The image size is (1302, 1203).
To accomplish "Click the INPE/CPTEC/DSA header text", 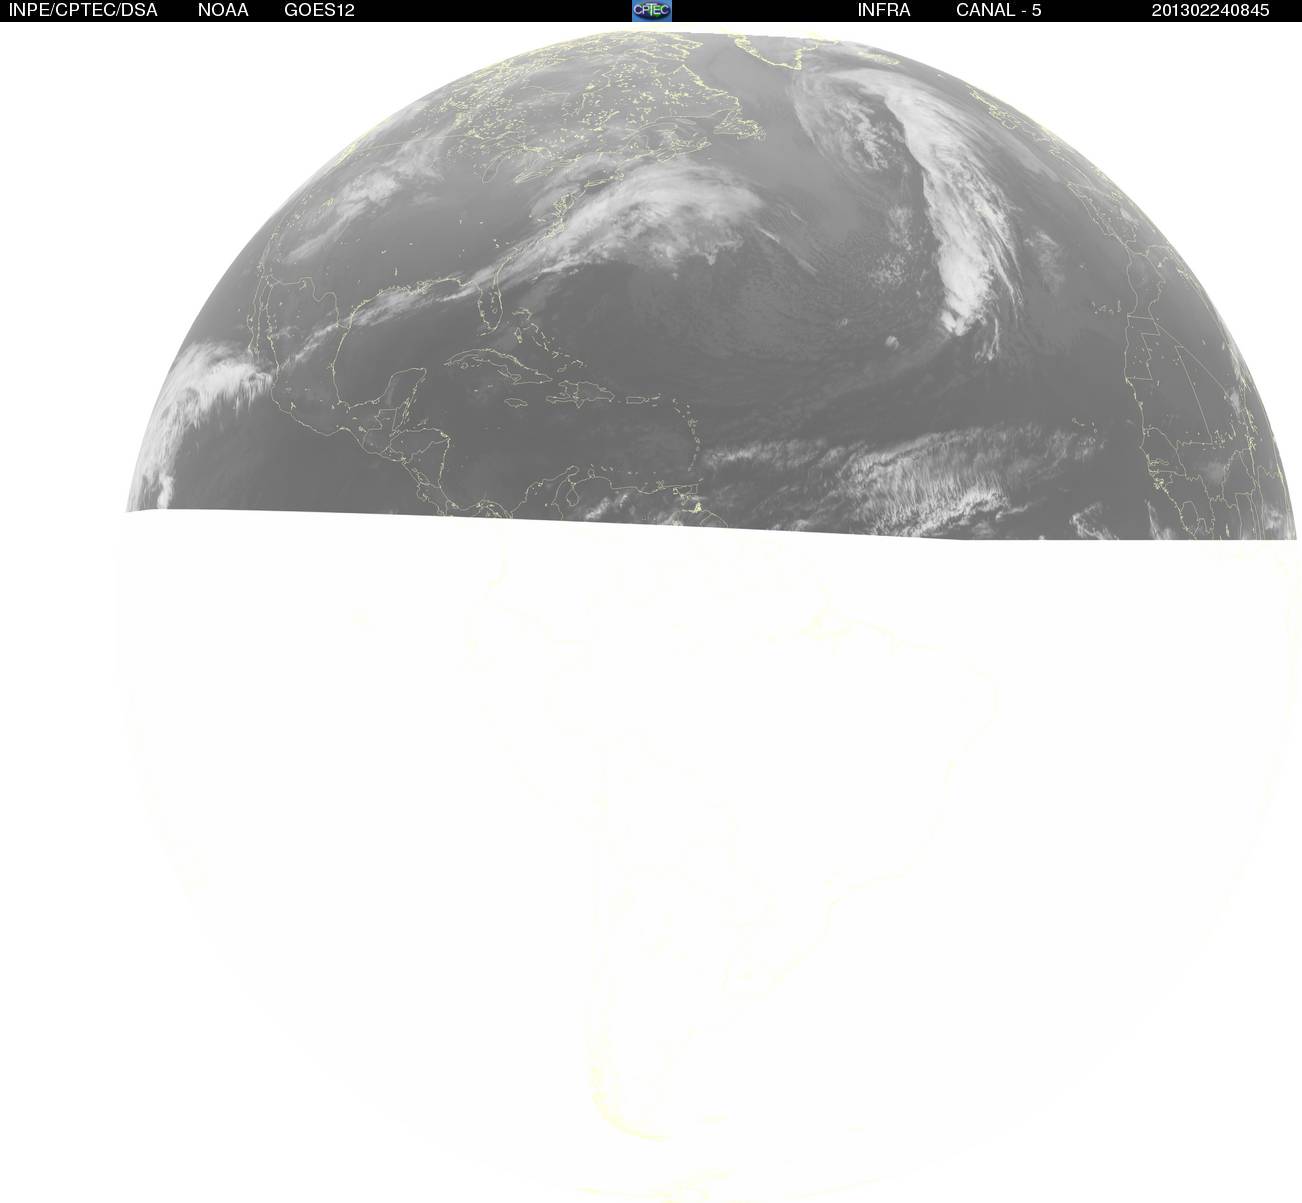I will (x=83, y=10).
